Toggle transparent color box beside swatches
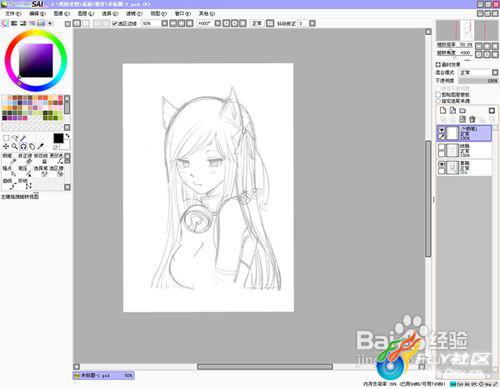Viewport: 500px width, 388px height. 56,147
